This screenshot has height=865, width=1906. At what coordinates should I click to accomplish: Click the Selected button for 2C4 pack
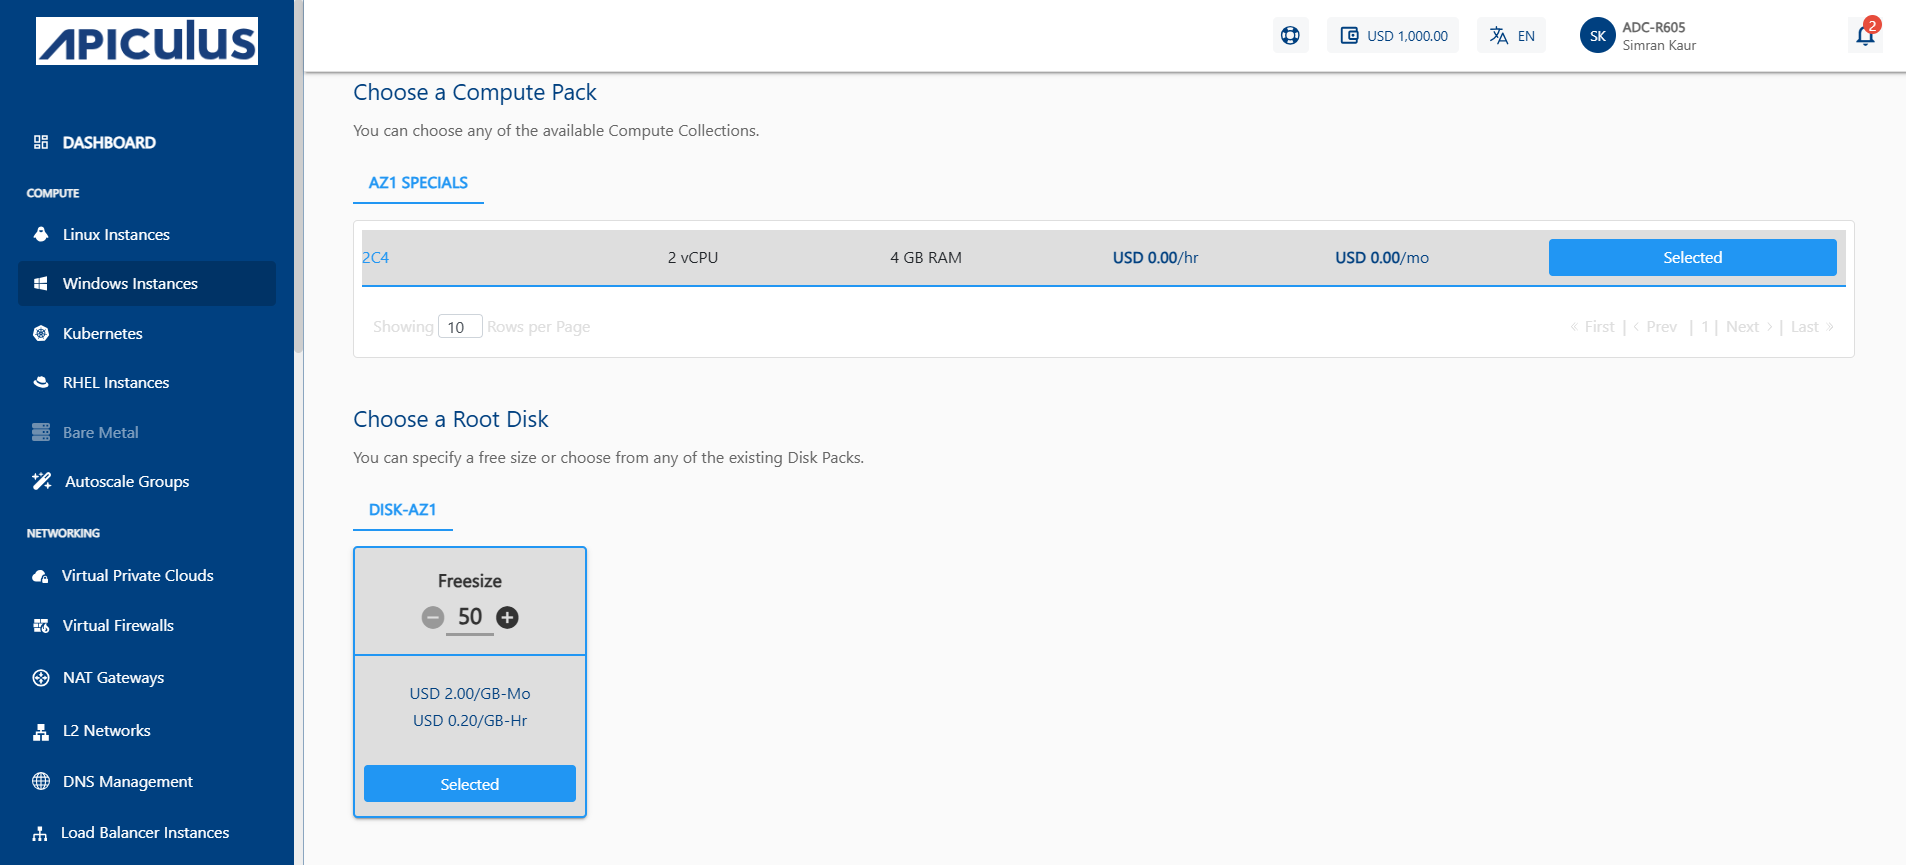[1692, 257]
